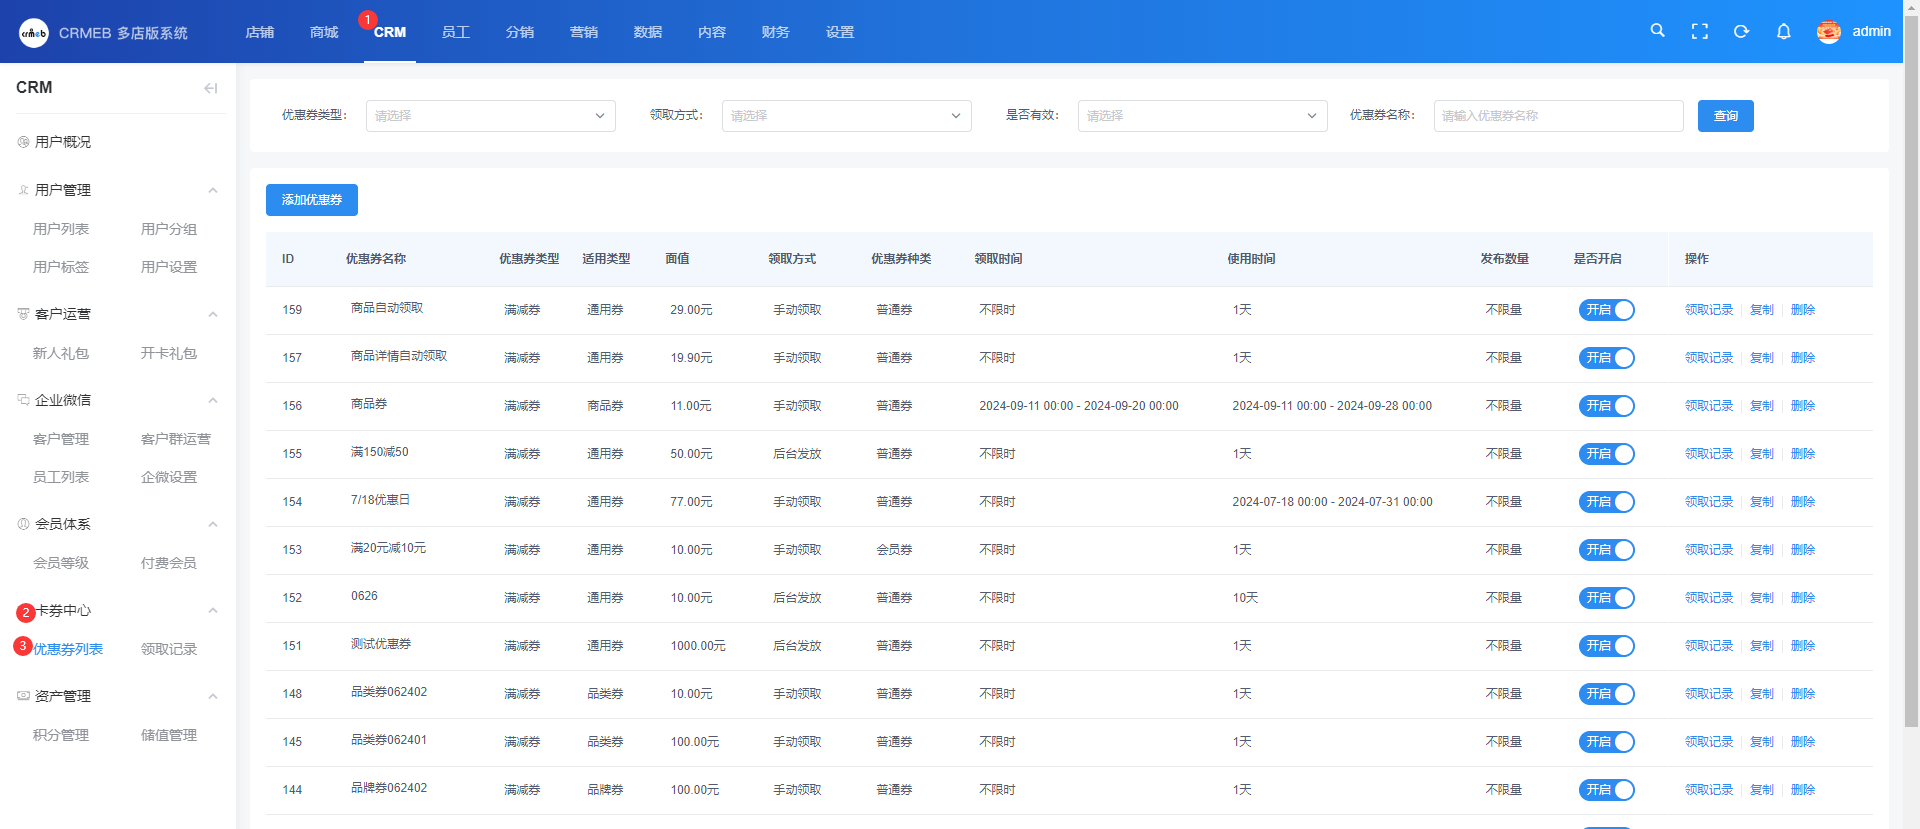This screenshot has width=1920, height=829.
Task: Click the 用户概况 sidebar icon
Action: pos(23,142)
